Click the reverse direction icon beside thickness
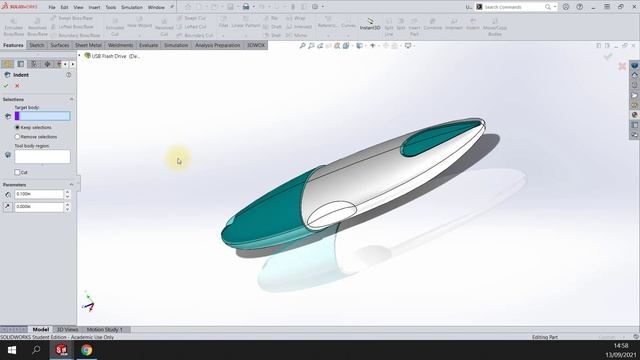 tap(7, 194)
